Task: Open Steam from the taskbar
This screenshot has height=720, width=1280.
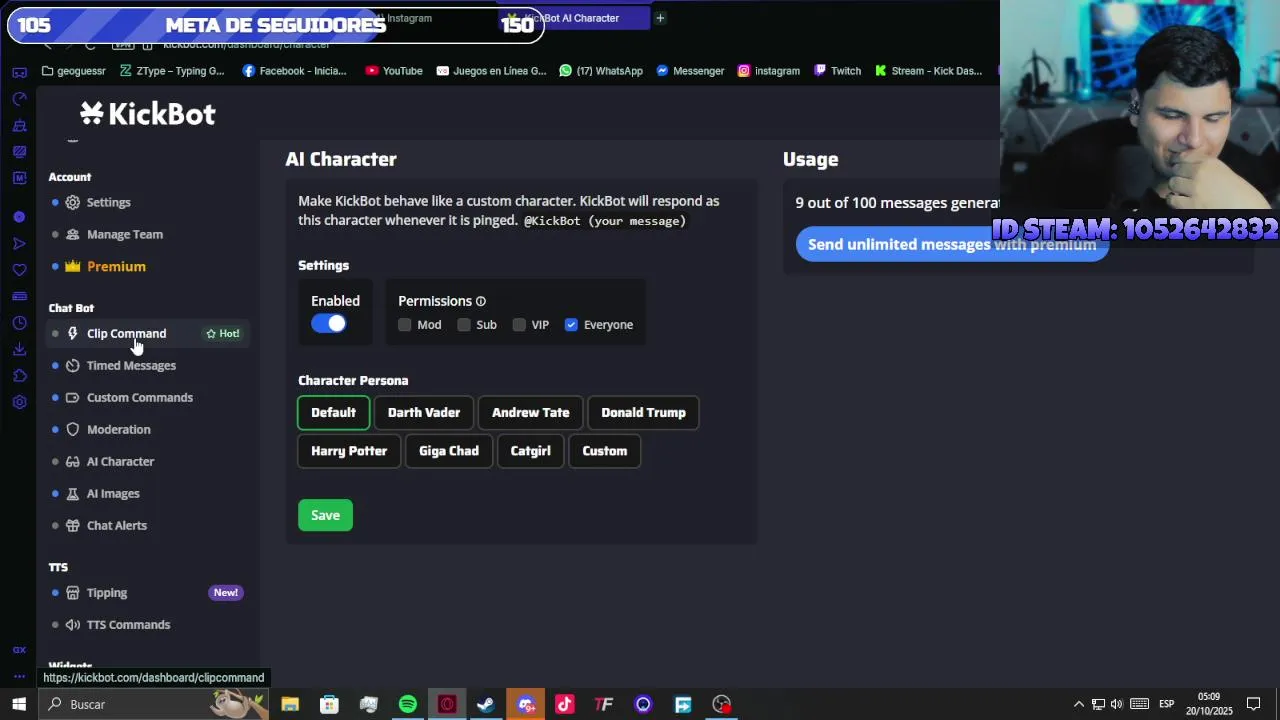Action: click(486, 704)
